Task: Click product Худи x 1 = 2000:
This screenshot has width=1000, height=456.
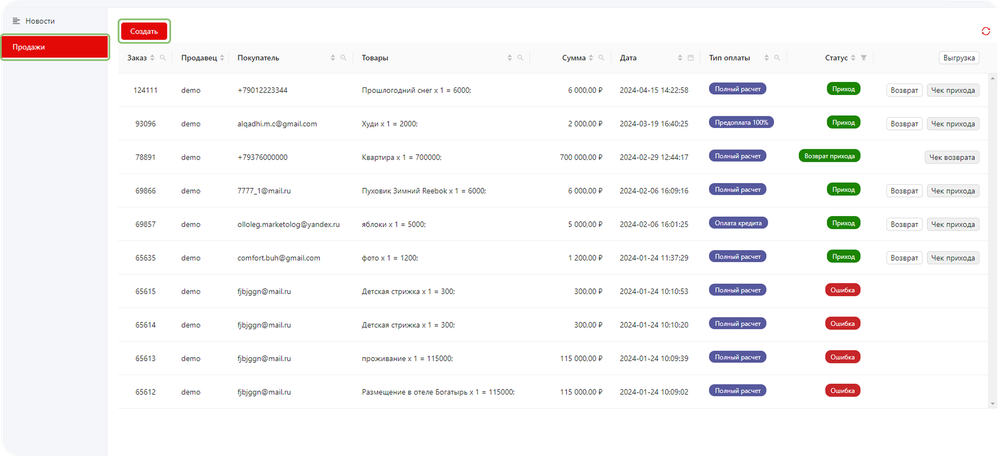Action: [390, 124]
